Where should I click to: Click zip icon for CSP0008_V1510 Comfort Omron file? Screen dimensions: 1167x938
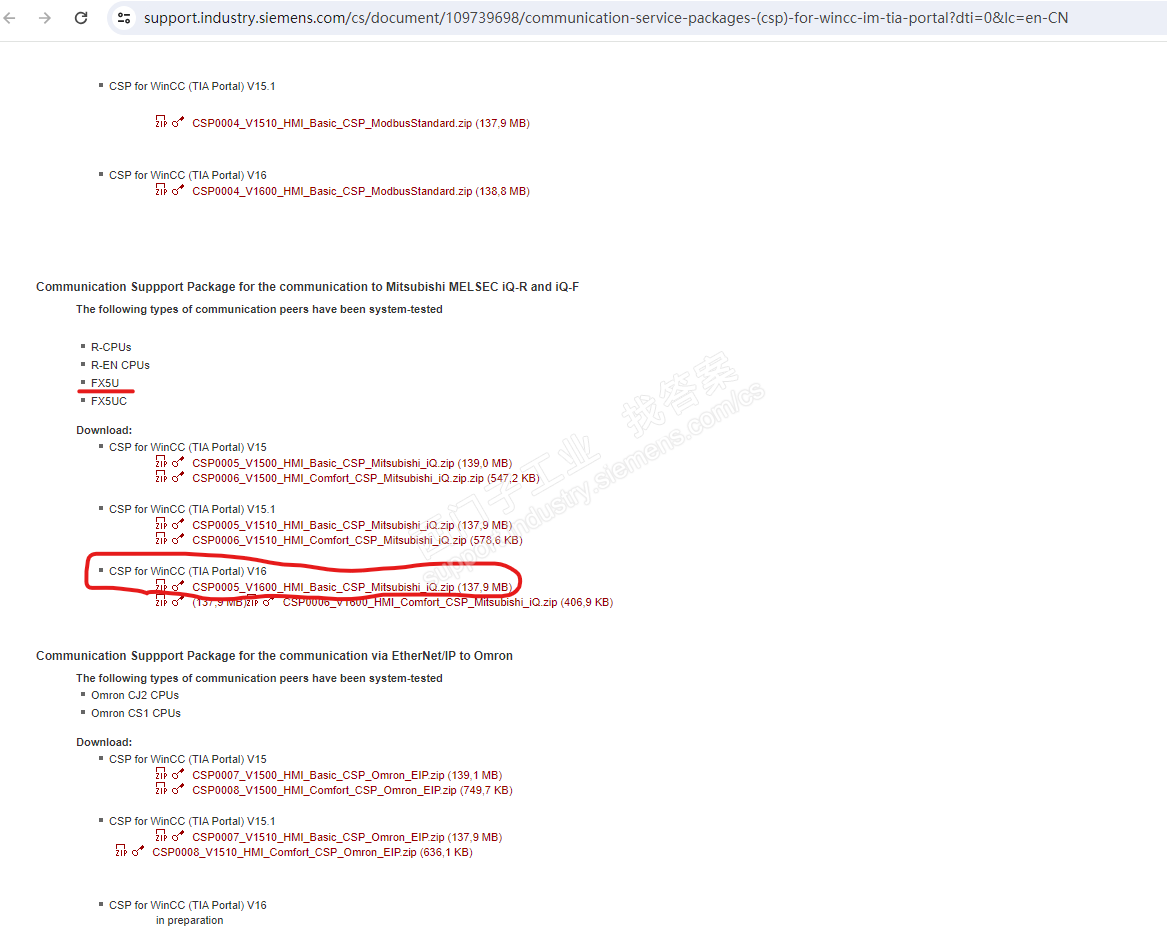[121, 850]
